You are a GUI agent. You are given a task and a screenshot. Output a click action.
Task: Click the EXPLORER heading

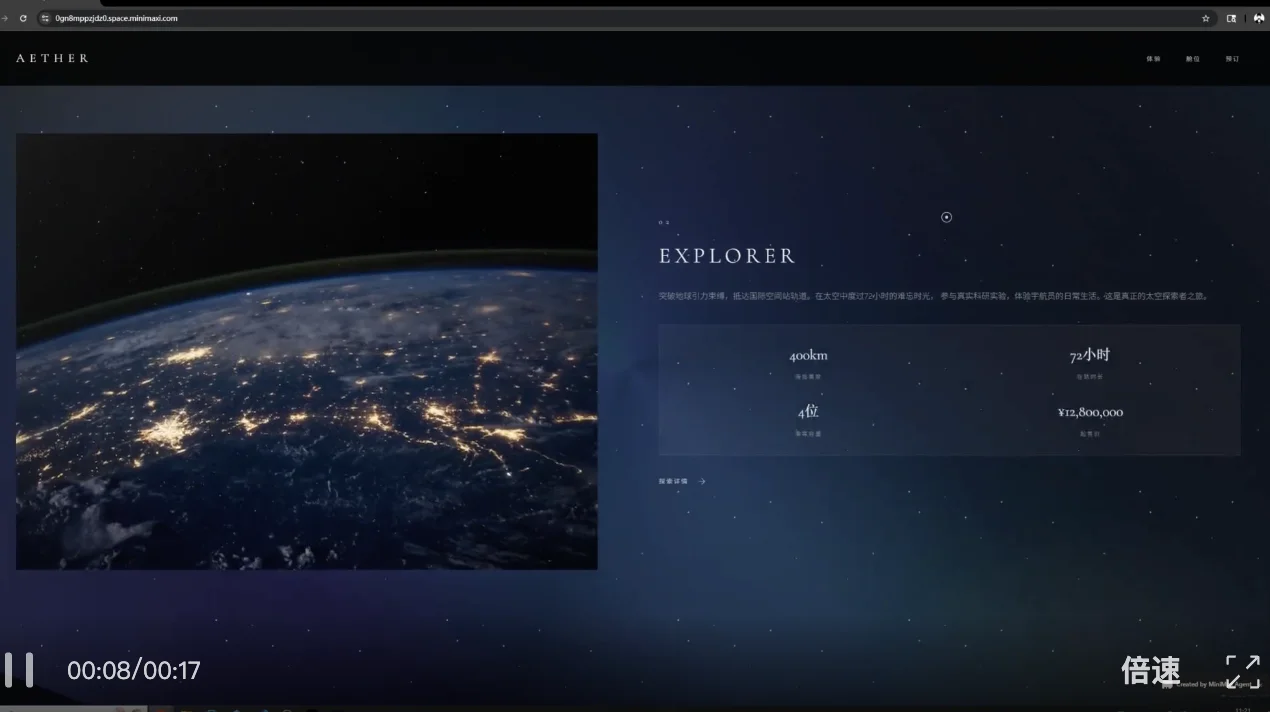coord(727,256)
